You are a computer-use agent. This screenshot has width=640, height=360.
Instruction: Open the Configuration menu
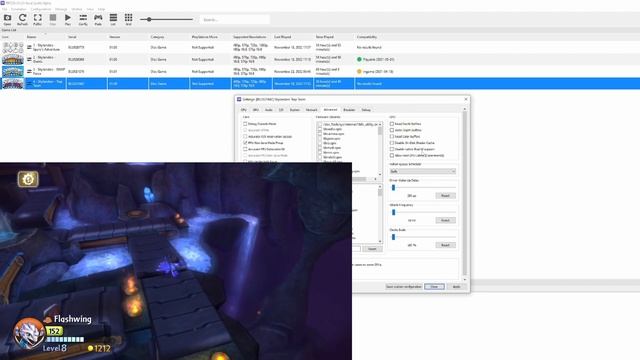41,9
